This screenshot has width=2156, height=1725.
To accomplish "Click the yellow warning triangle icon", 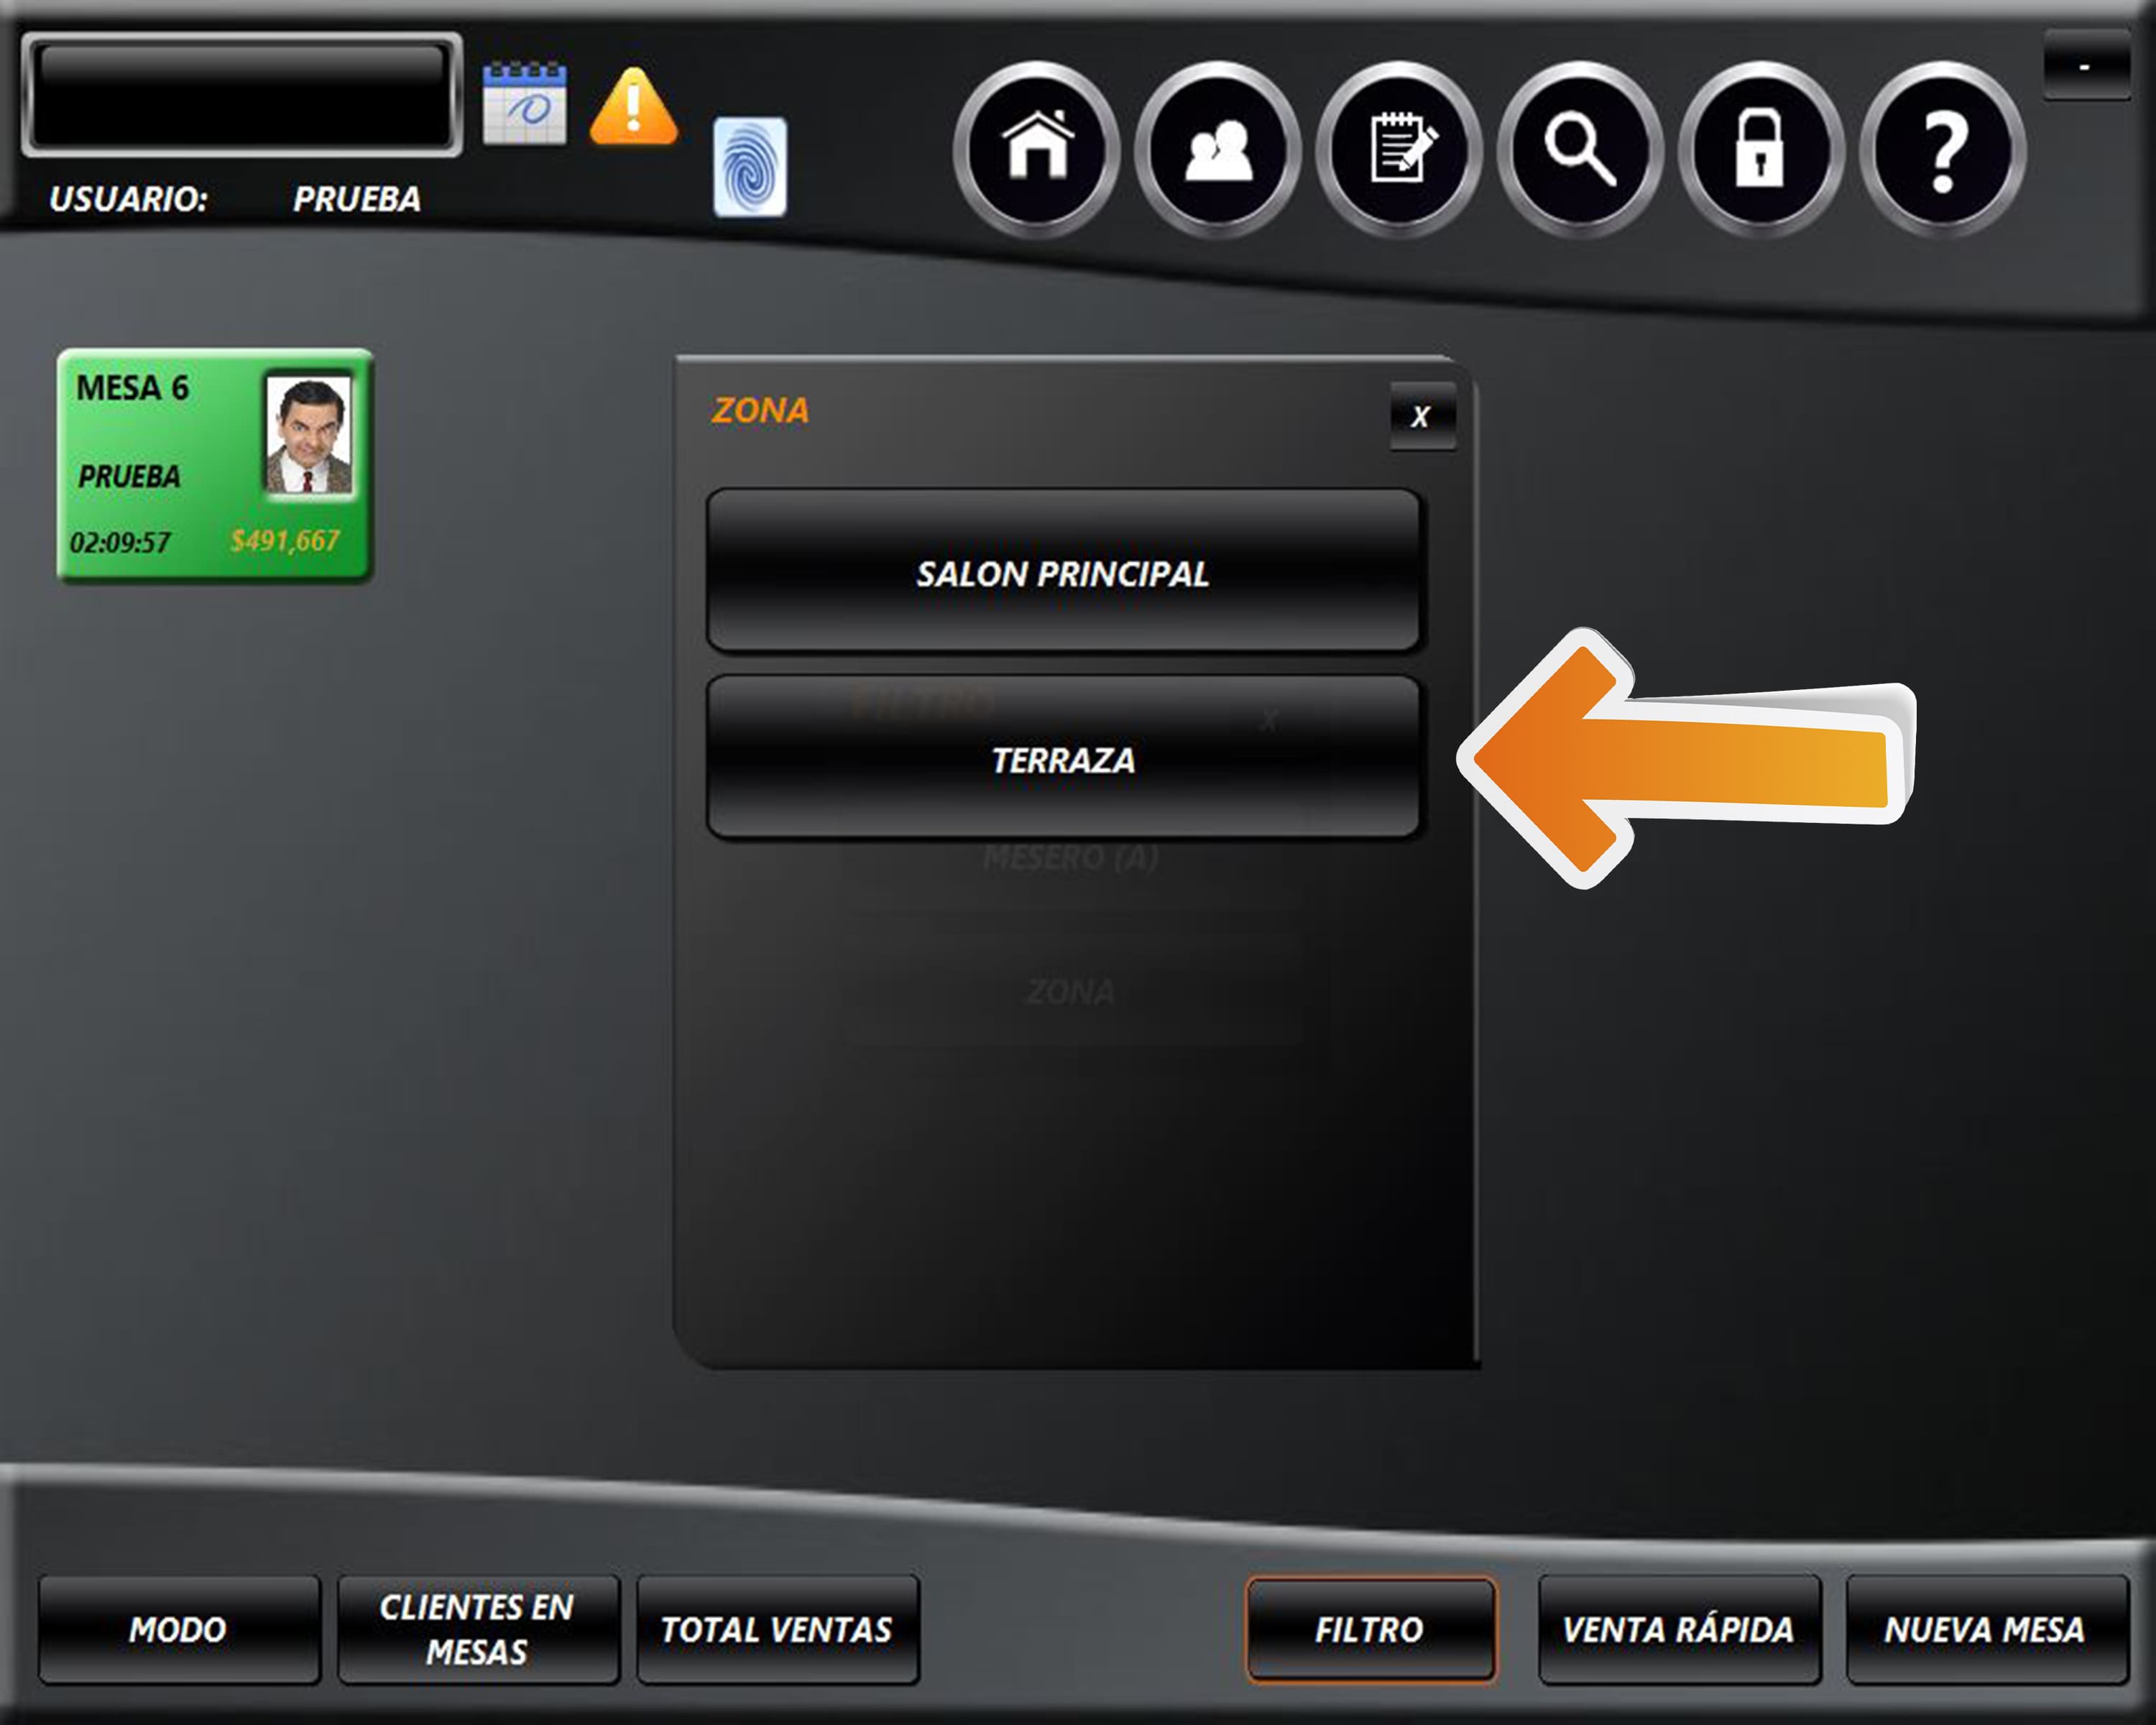I will pyautogui.click(x=634, y=107).
